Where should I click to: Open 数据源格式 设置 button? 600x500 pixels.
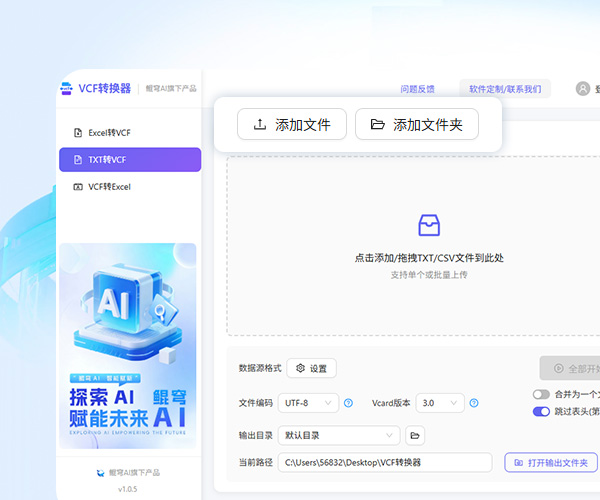click(x=311, y=368)
